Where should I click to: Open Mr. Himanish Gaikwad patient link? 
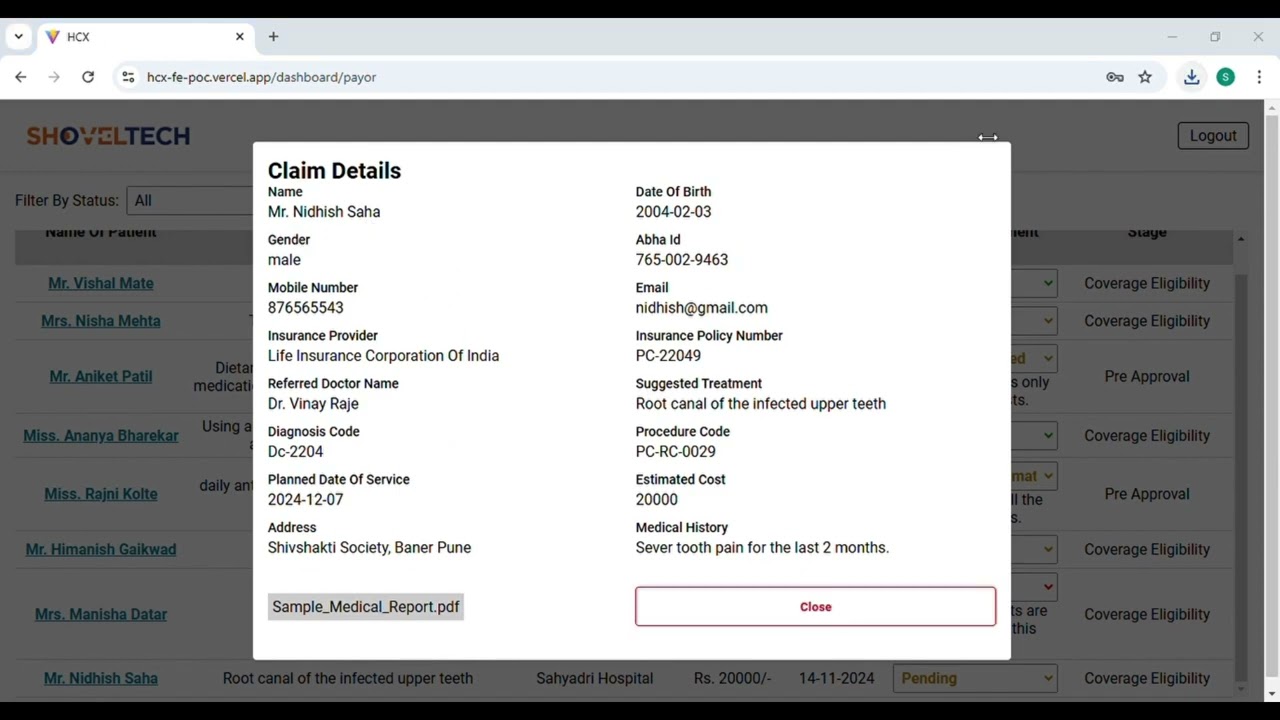[x=101, y=549]
